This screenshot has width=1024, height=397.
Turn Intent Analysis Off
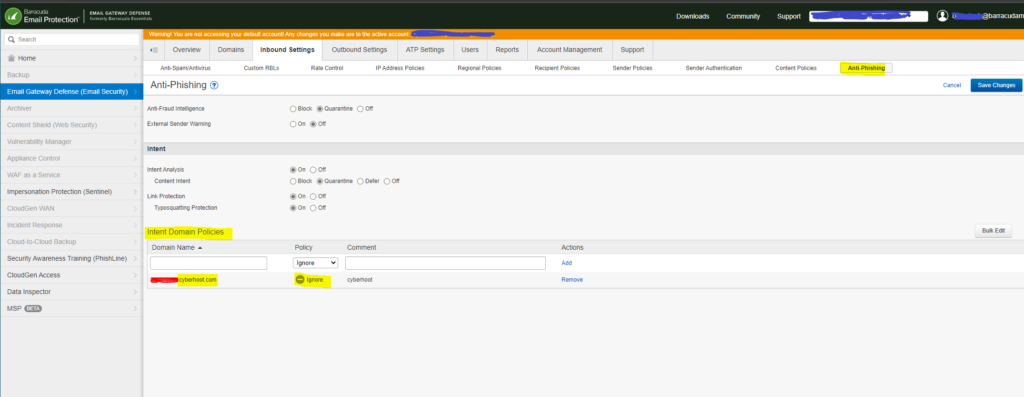(x=313, y=170)
